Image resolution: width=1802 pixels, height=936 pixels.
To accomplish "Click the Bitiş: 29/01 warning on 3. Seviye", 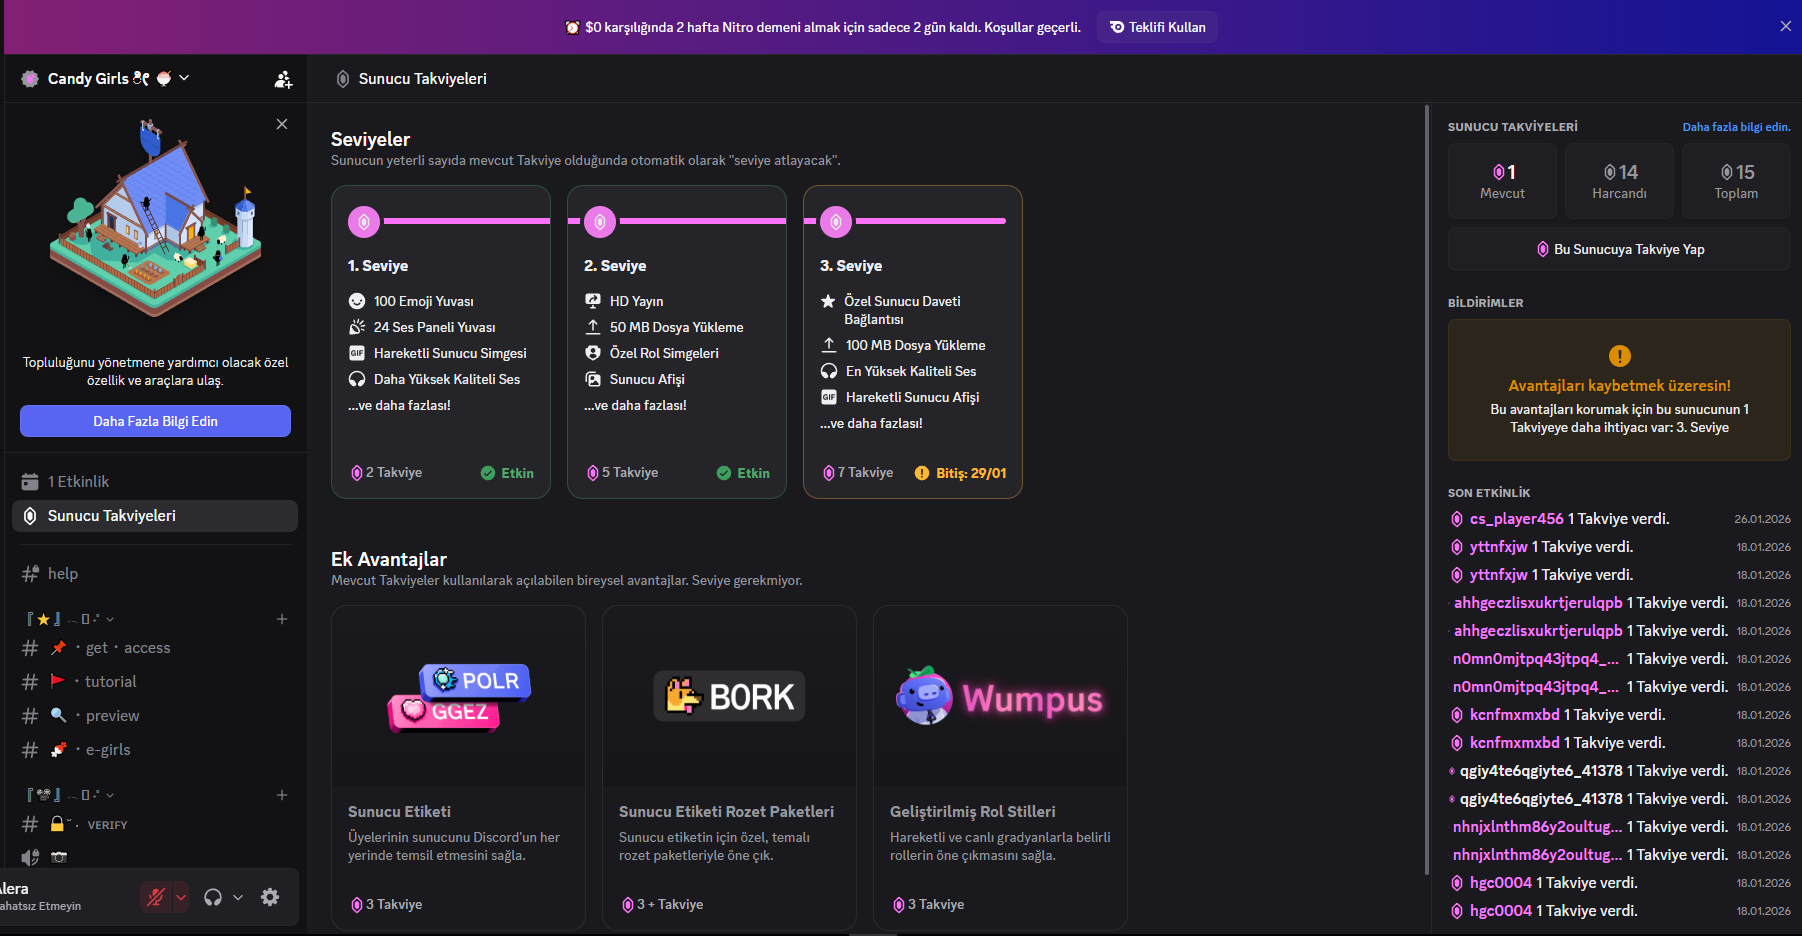I will [960, 473].
